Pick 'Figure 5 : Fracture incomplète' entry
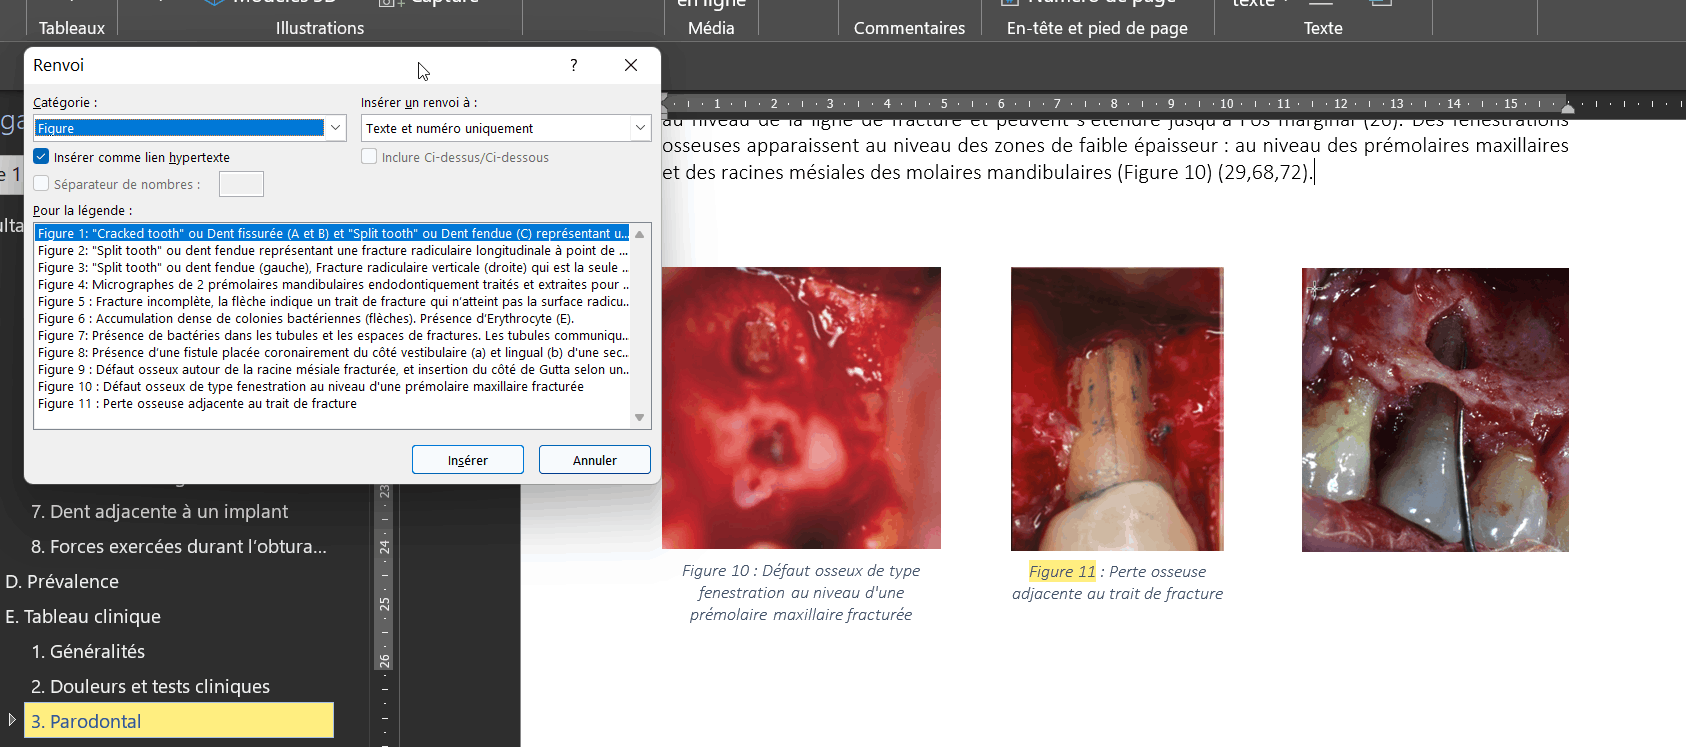Viewport: 1686px width, 747px height. [333, 301]
